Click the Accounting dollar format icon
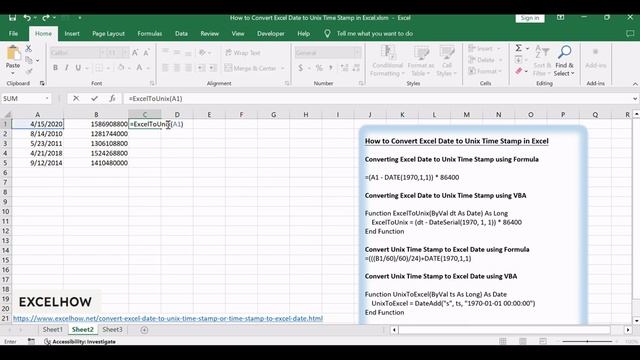The image size is (640, 360). [301, 68]
